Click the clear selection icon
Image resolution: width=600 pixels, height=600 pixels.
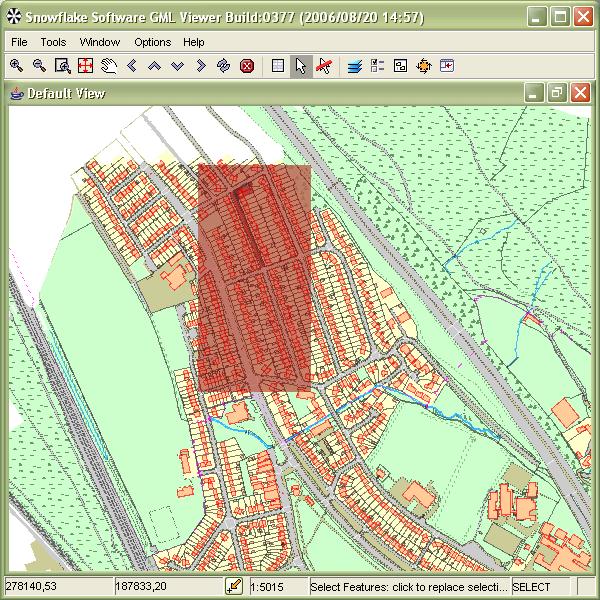click(324, 66)
